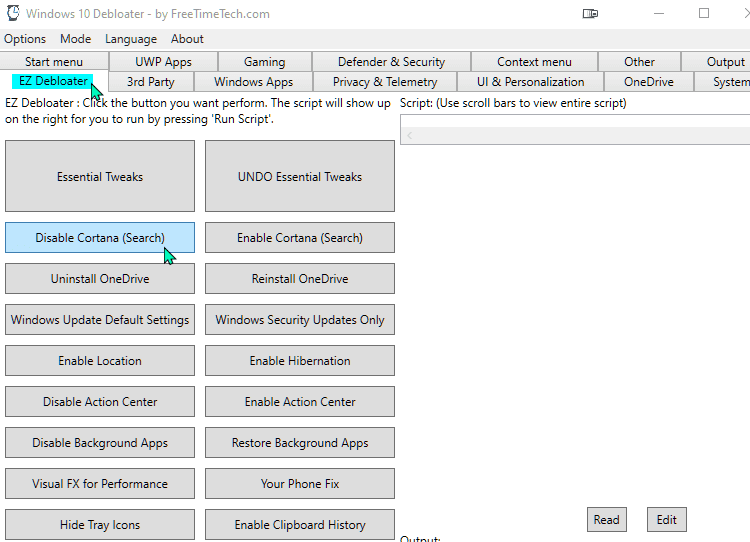Click Disable Background Apps

tap(100, 442)
